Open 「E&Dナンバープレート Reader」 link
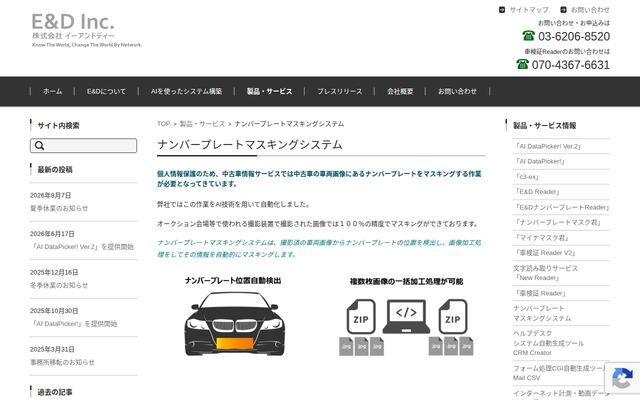640x400 pixels. click(561, 207)
